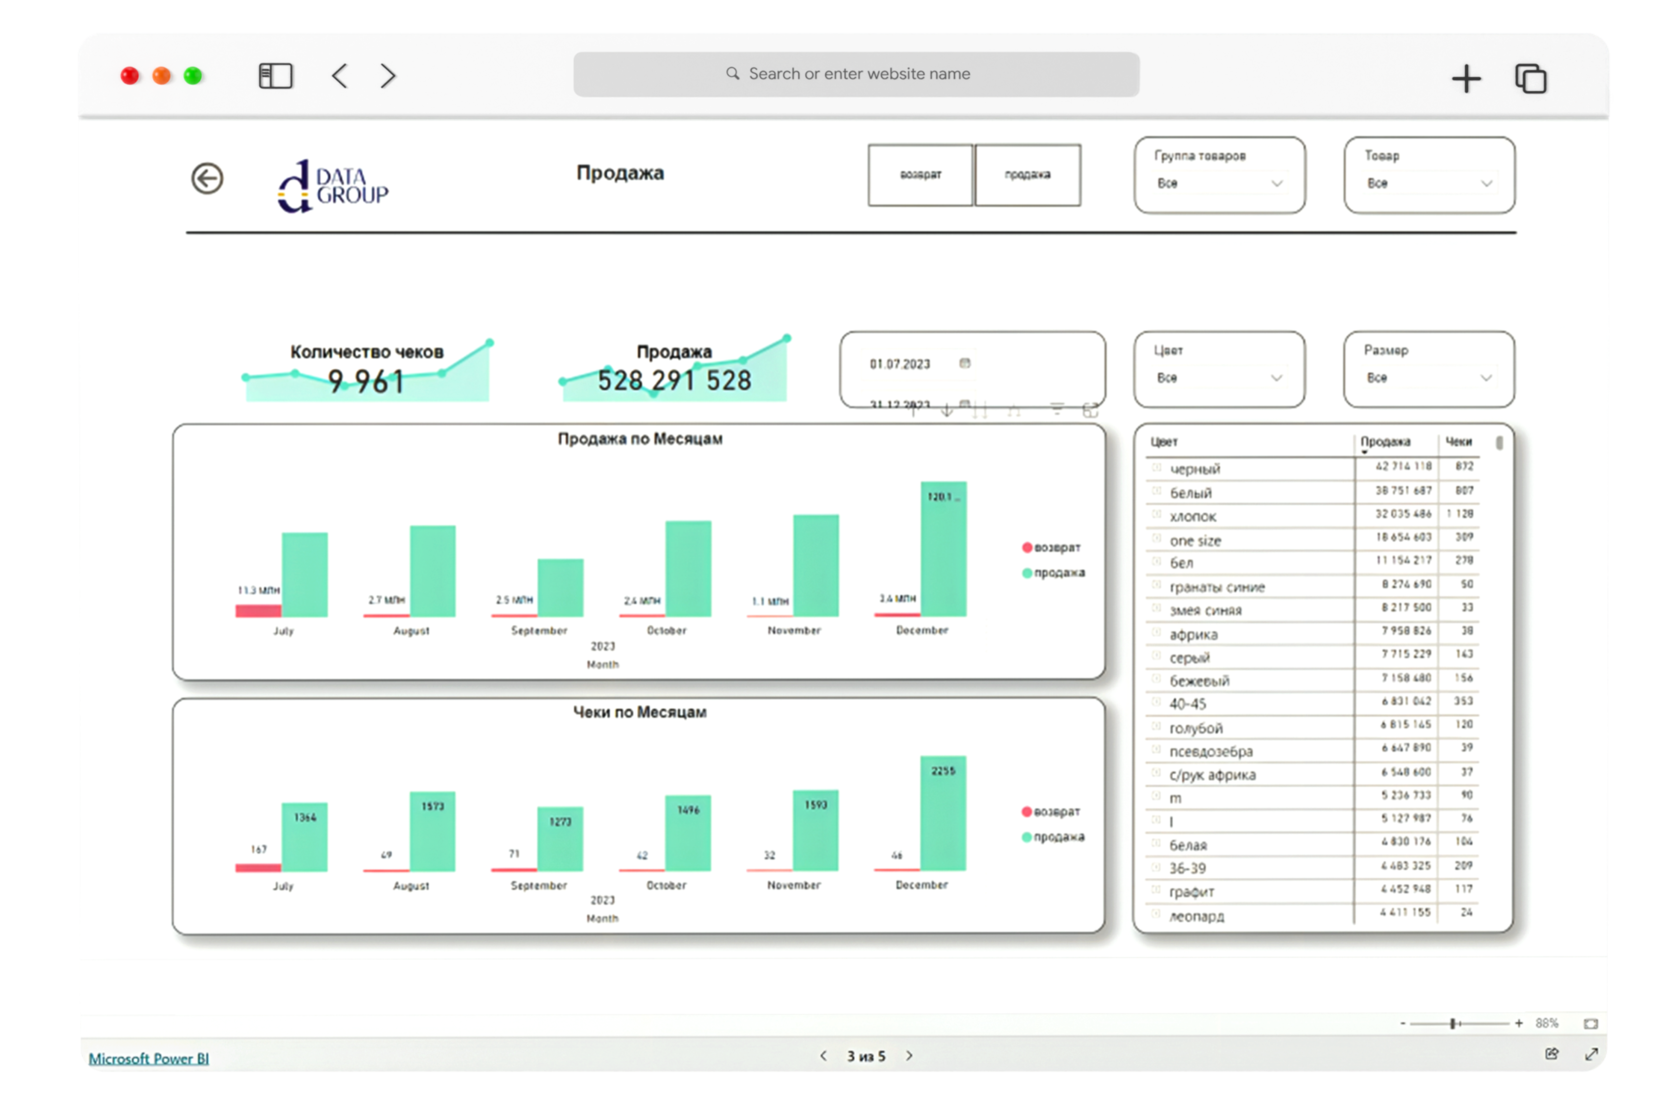Open the 'Товар' dropdown filter
Image resolution: width=1680 pixels, height=1120 pixels.
1428,184
